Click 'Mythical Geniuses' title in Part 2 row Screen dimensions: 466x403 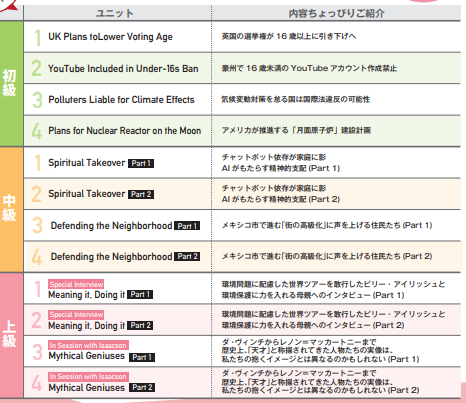point(87,388)
